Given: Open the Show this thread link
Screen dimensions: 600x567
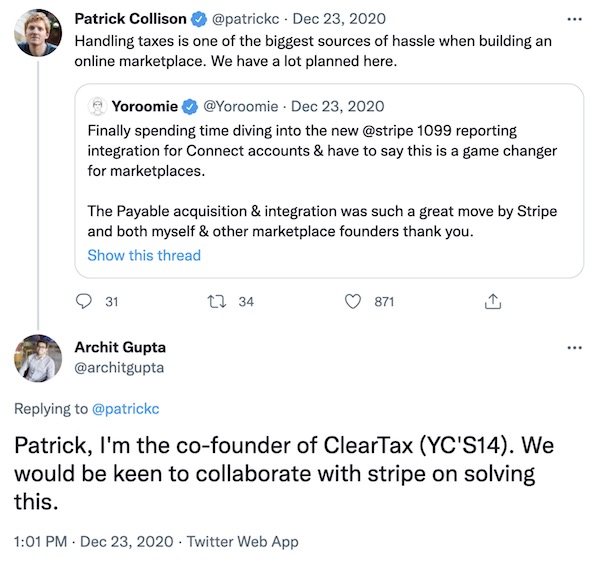Looking at the screenshot, I should tap(144, 255).
